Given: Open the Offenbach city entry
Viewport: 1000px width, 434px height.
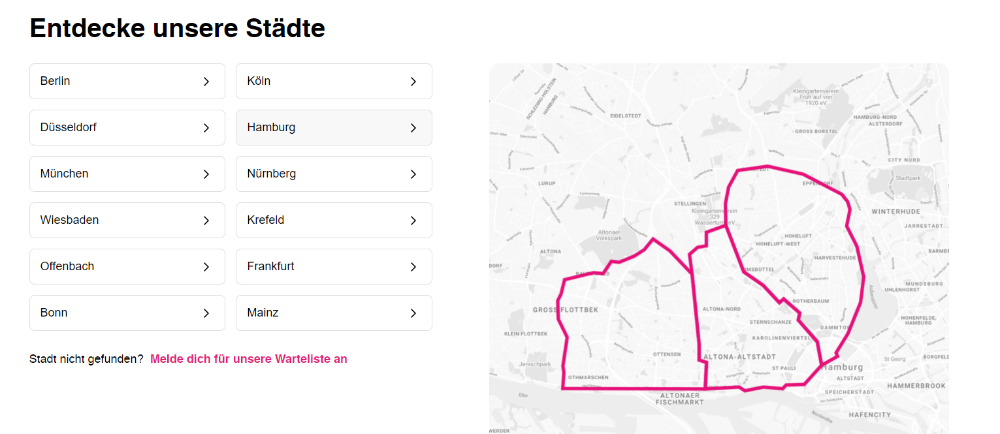Looking at the screenshot, I should point(127,266).
